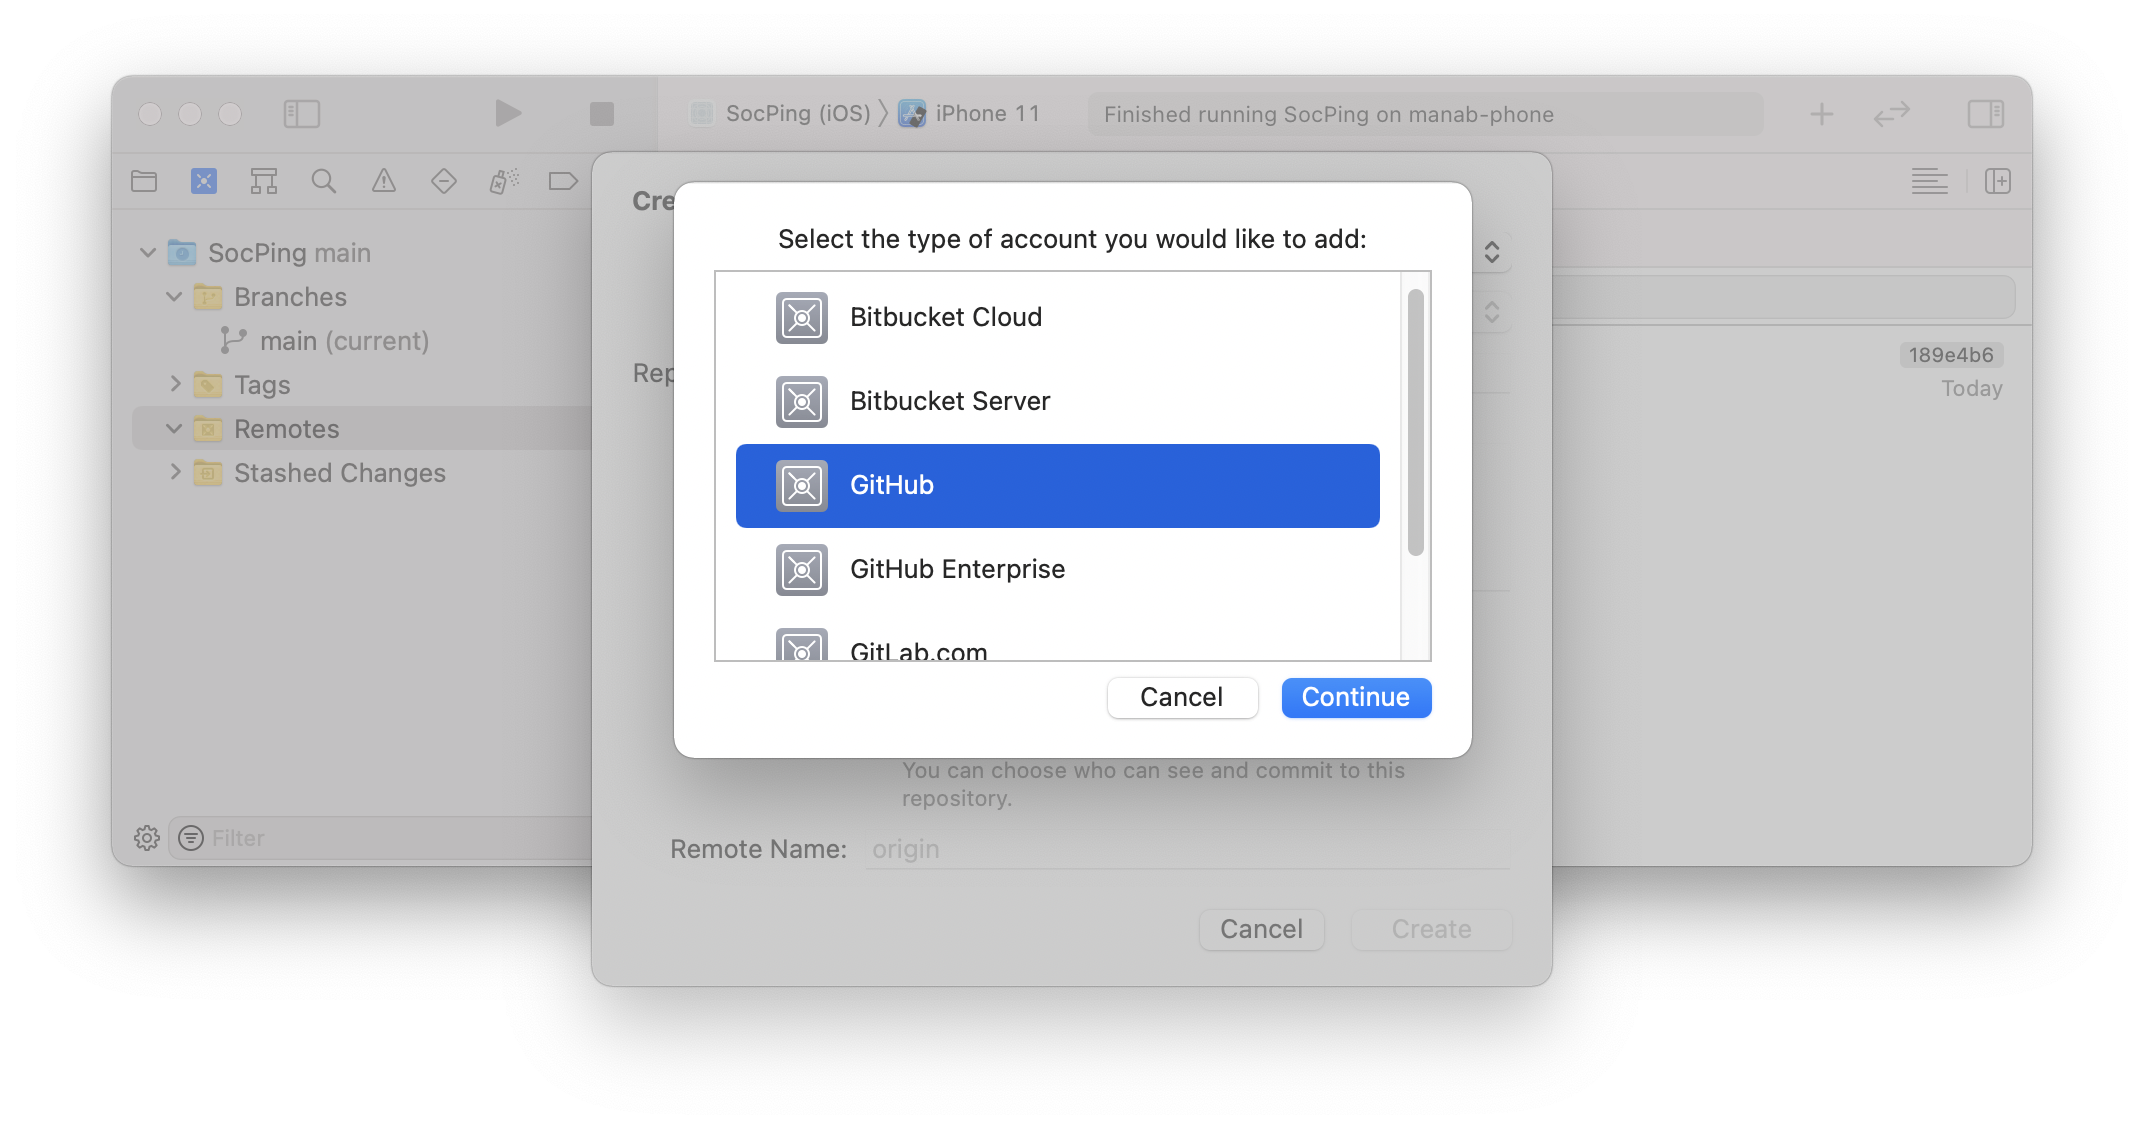Click the Stop button in toolbar

(602, 114)
